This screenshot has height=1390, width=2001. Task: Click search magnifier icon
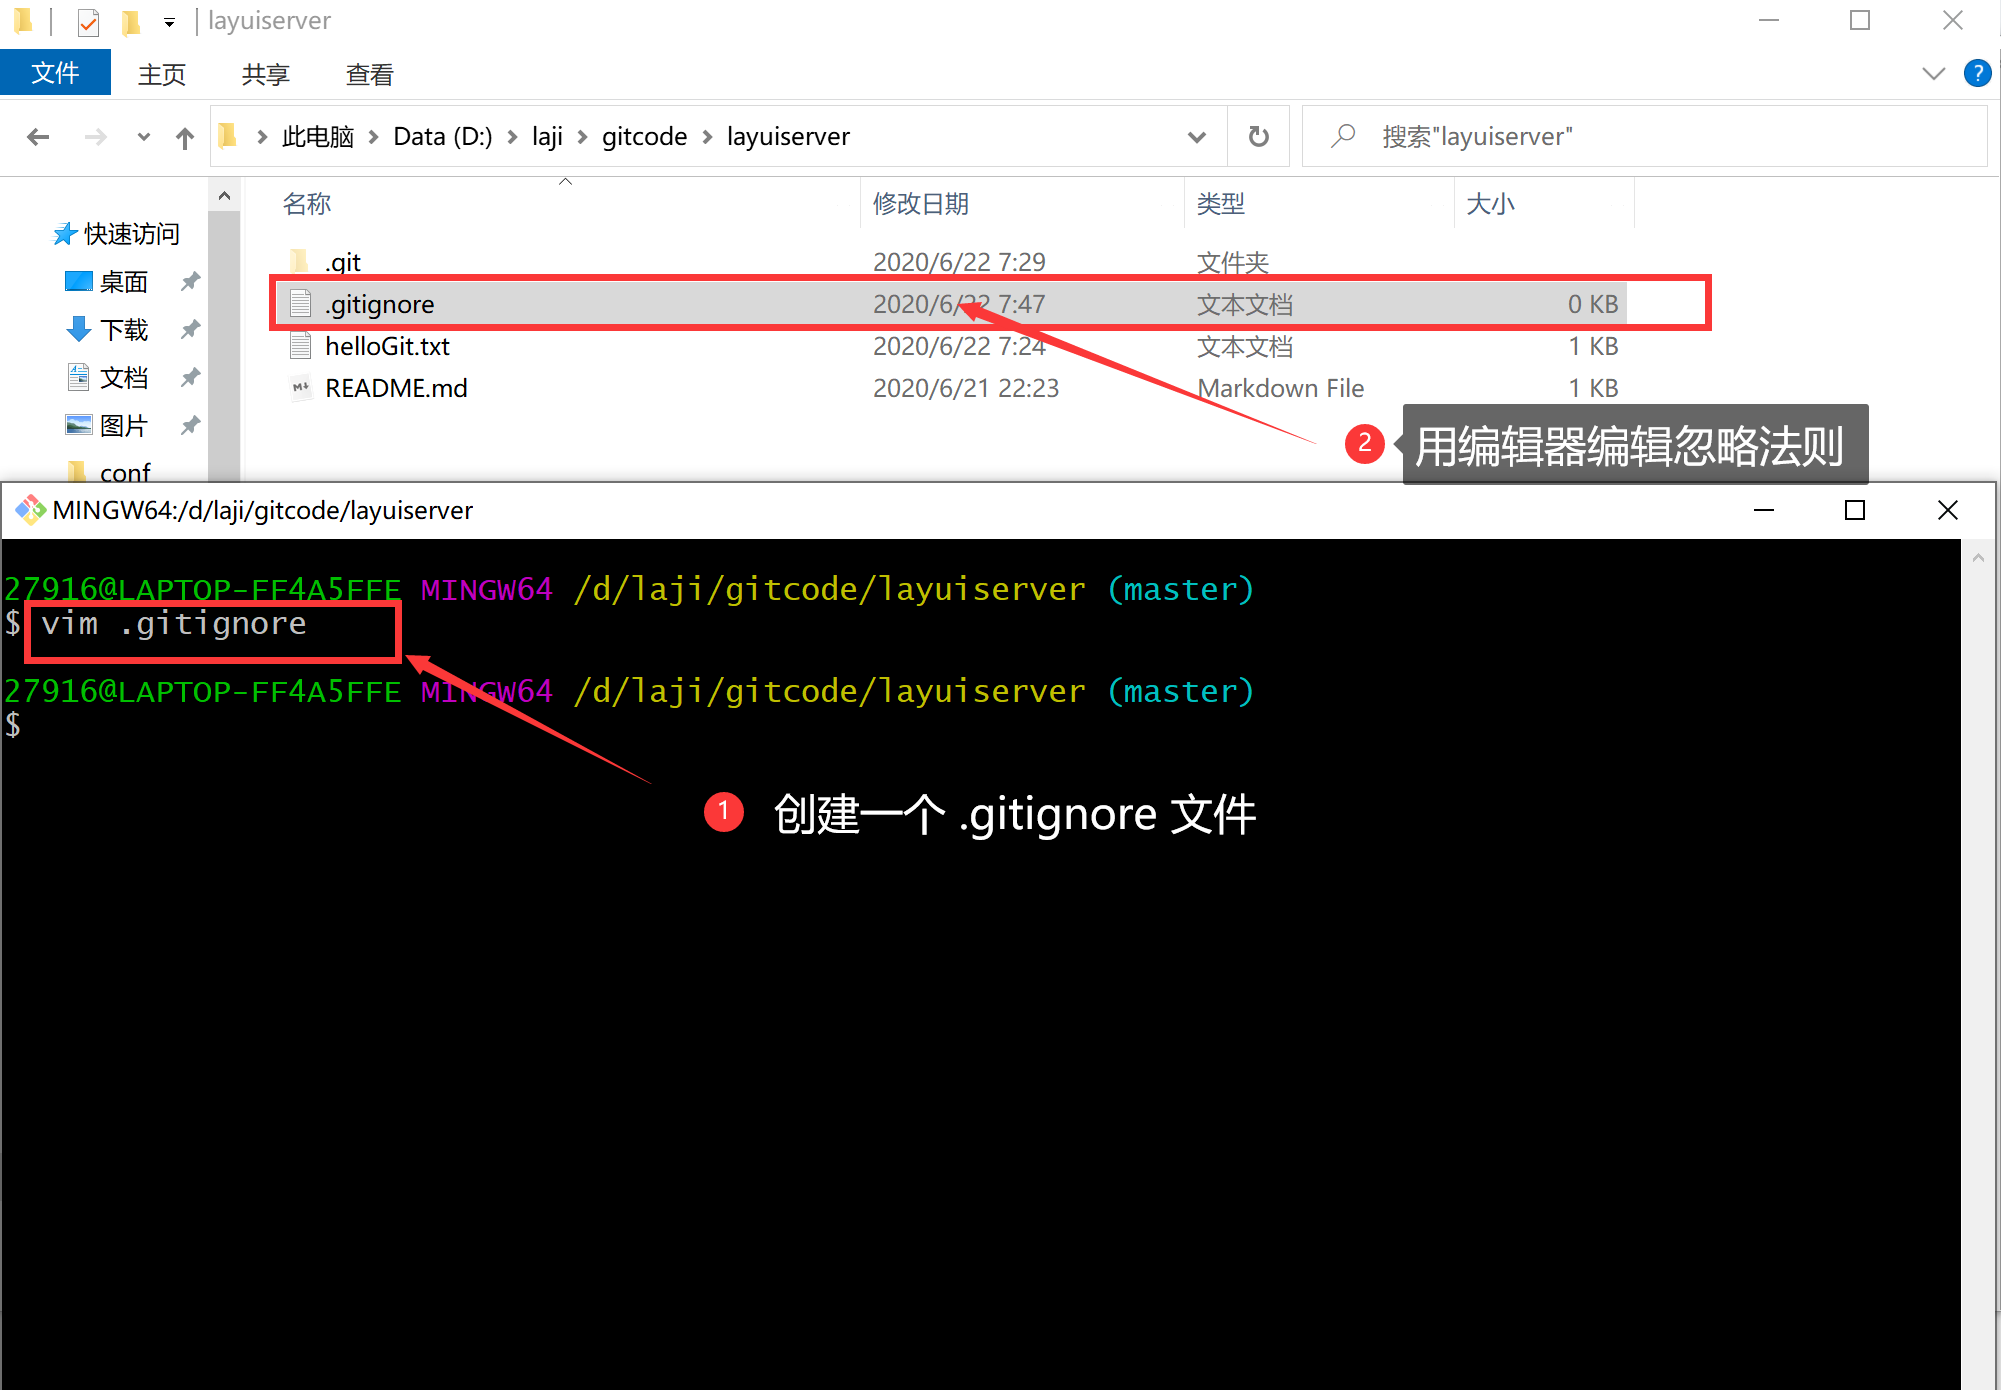(1342, 135)
